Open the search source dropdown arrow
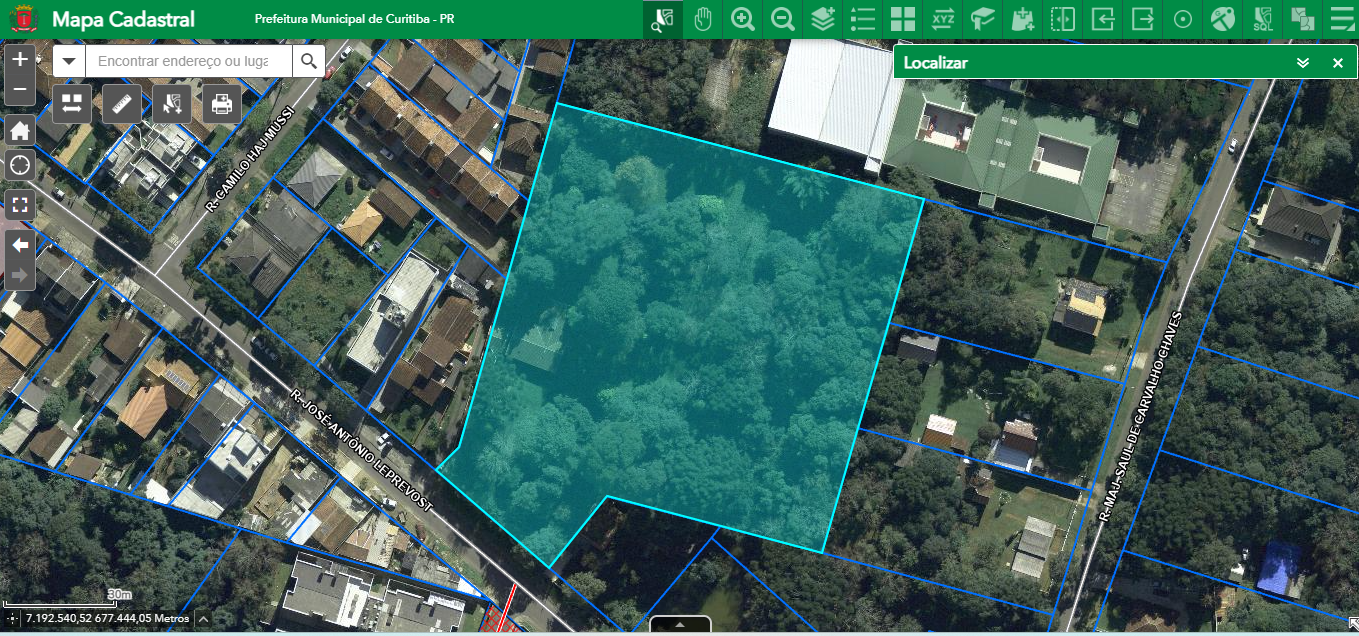Image resolution: width=1359 pixels, height=636 pixels. tap(69, 62)
